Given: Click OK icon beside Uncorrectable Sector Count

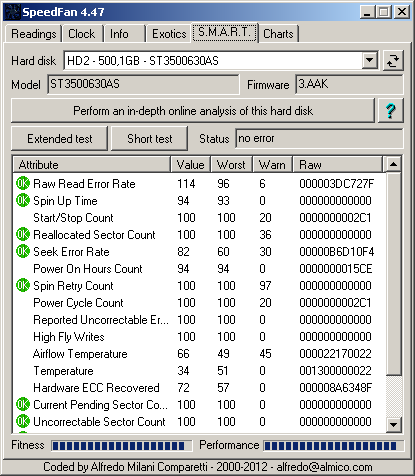Looking at the screenshot, I should (x=23, y=421).
